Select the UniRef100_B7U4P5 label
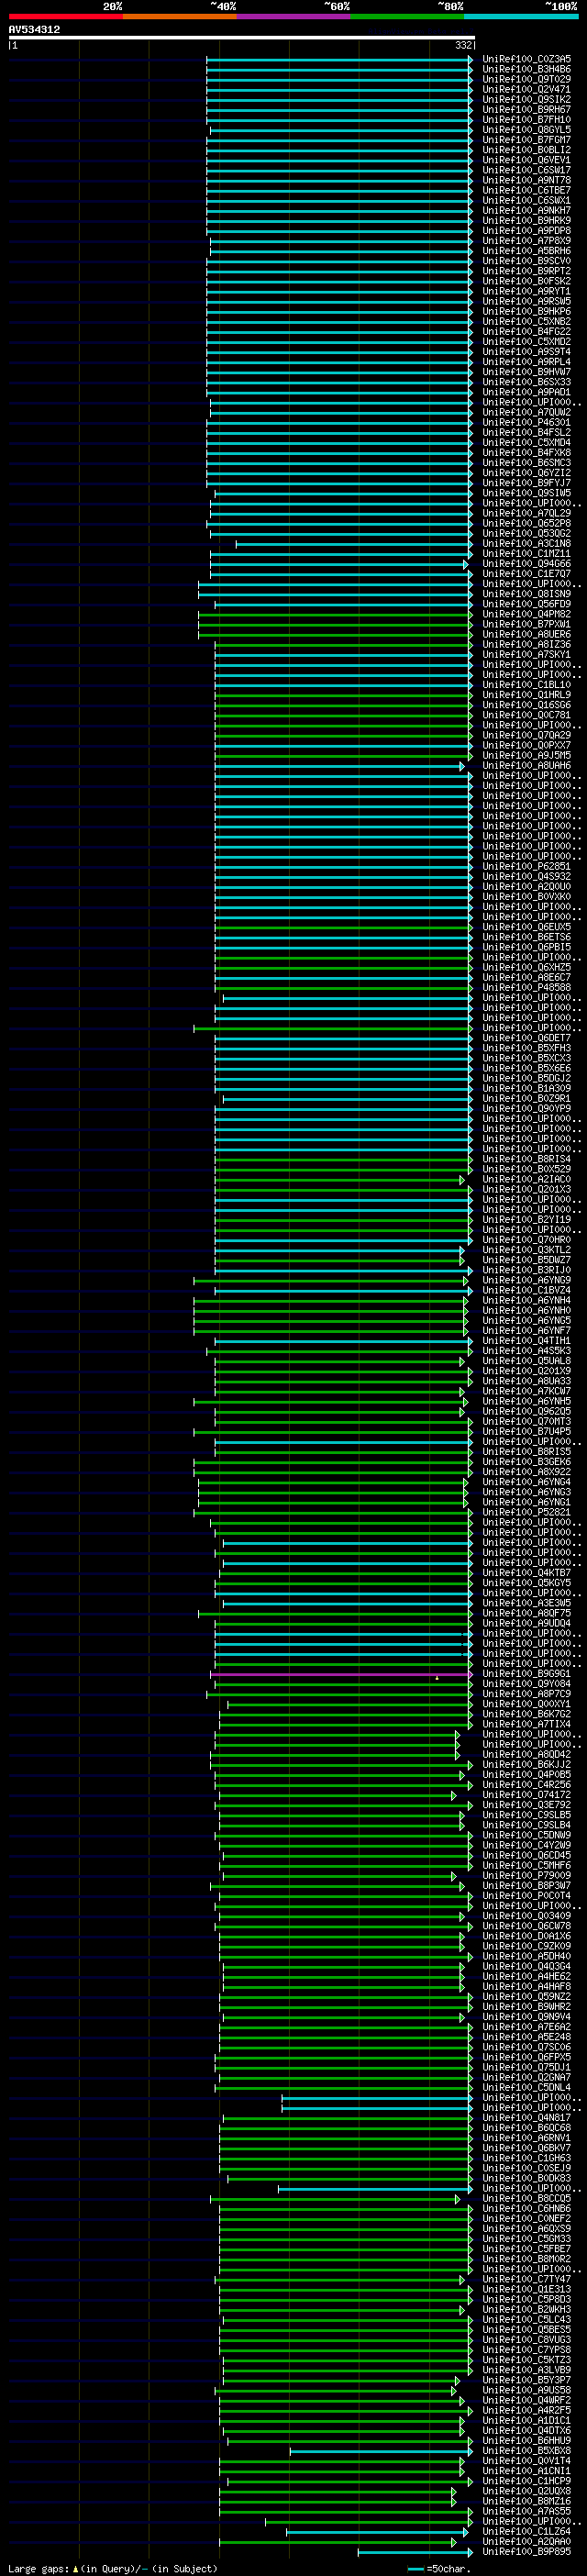 [x=527, y=1432]
